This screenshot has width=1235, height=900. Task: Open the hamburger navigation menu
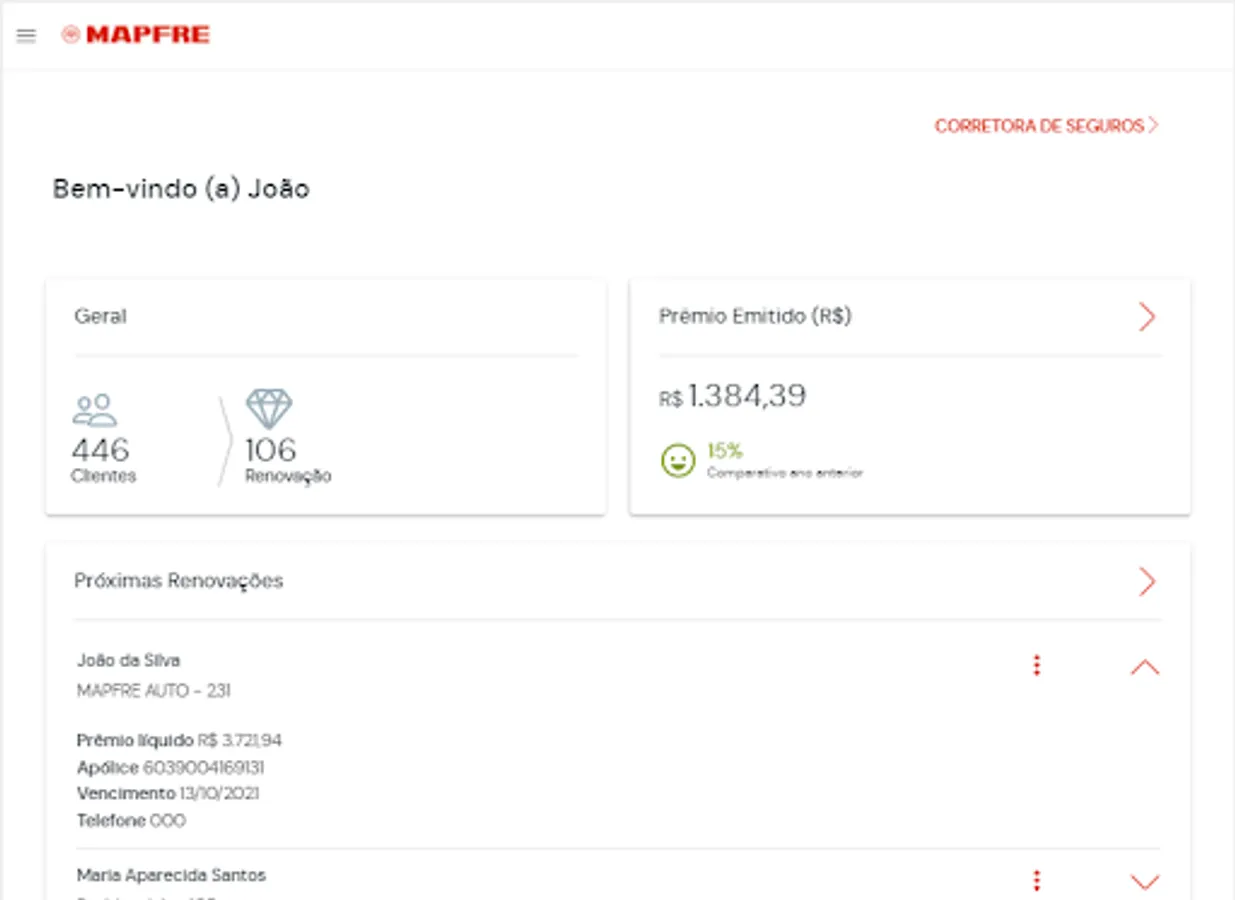(27, 35)
